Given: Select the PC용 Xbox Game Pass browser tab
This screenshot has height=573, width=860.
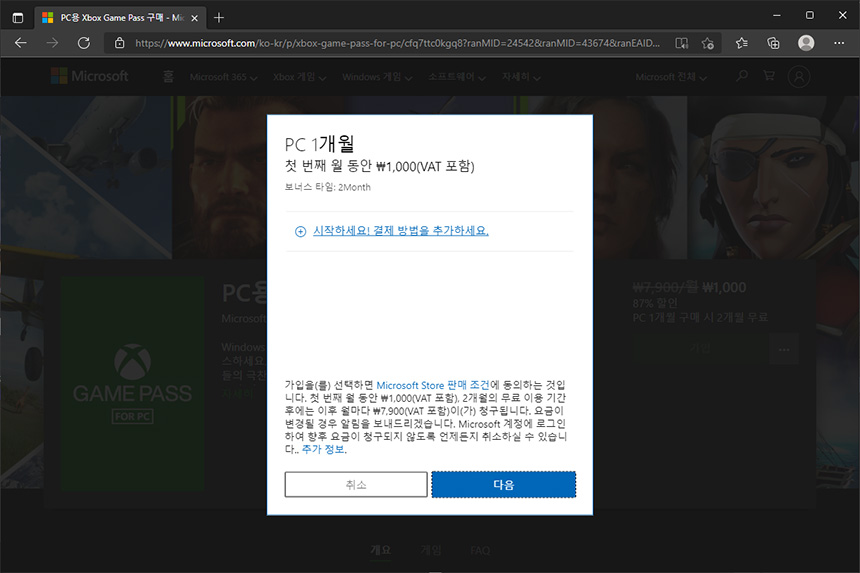Looking at the screenshot, I should [x=121, y=18].
